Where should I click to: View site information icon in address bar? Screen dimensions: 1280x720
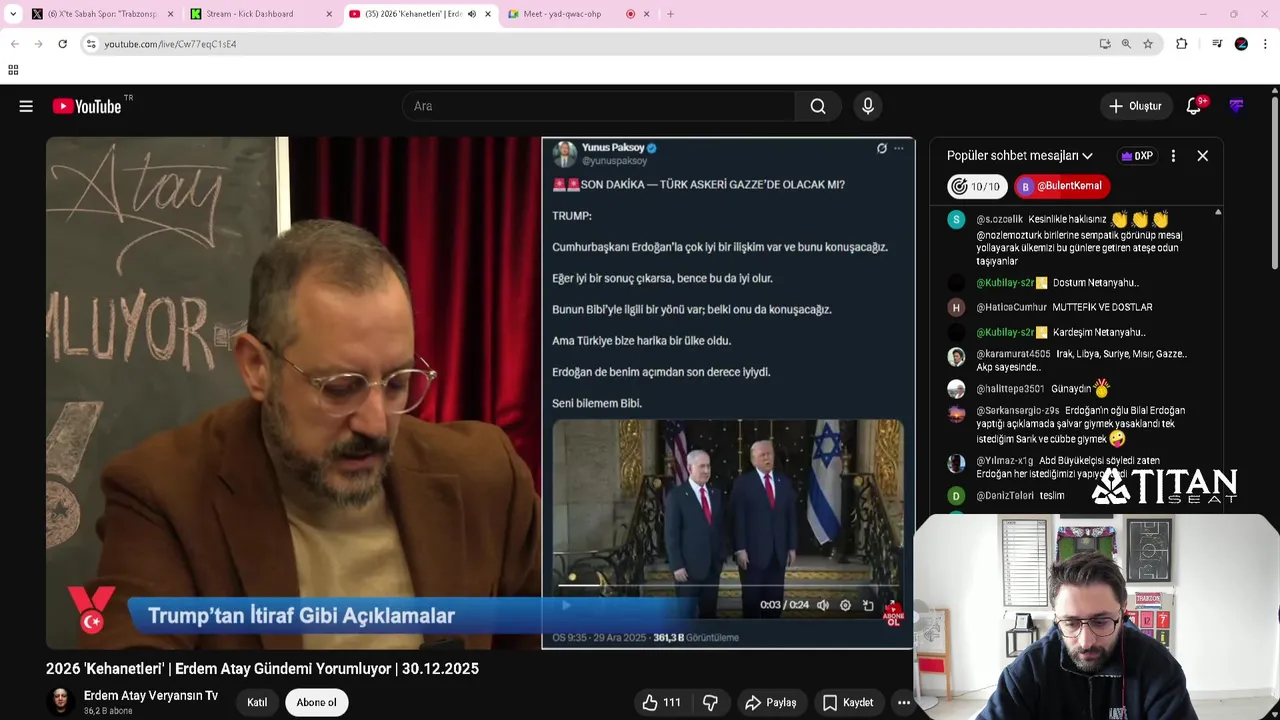point(91,44)
